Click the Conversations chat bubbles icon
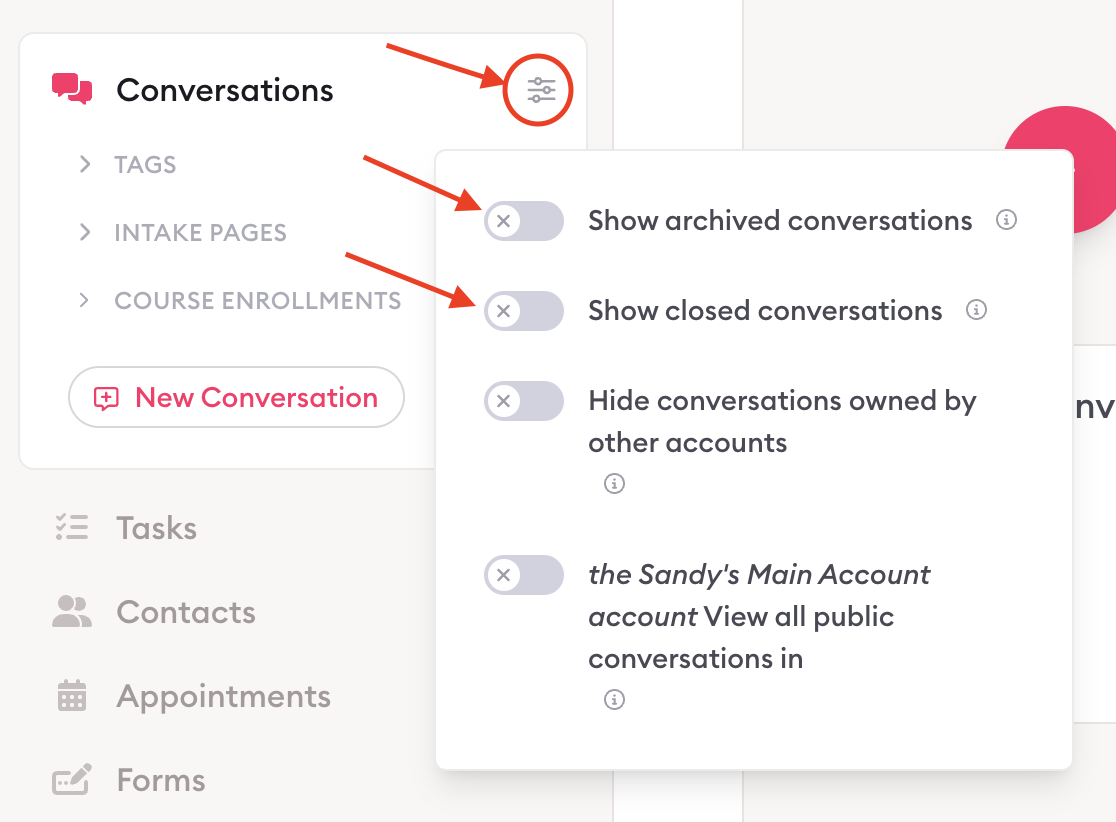The width and height of the screenshot is (1116, 822). coord(72,89)
